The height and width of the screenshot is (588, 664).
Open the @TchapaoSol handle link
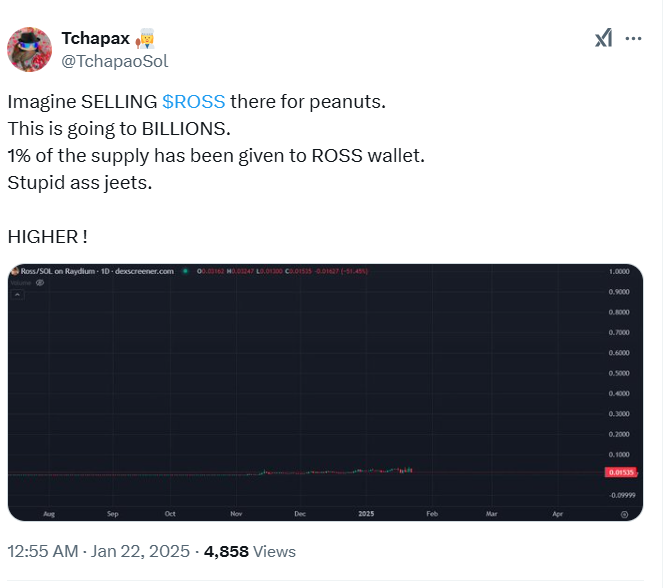pos(115,61)
